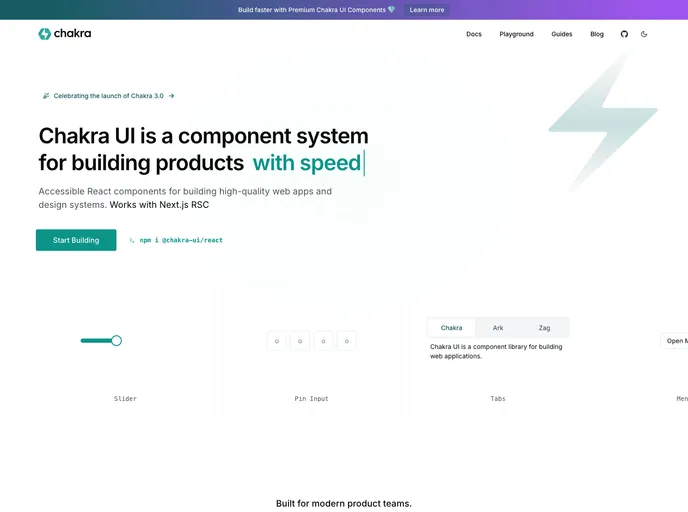Switch to the Ark tab
688x512 pixels.
[x=498, y=328]
